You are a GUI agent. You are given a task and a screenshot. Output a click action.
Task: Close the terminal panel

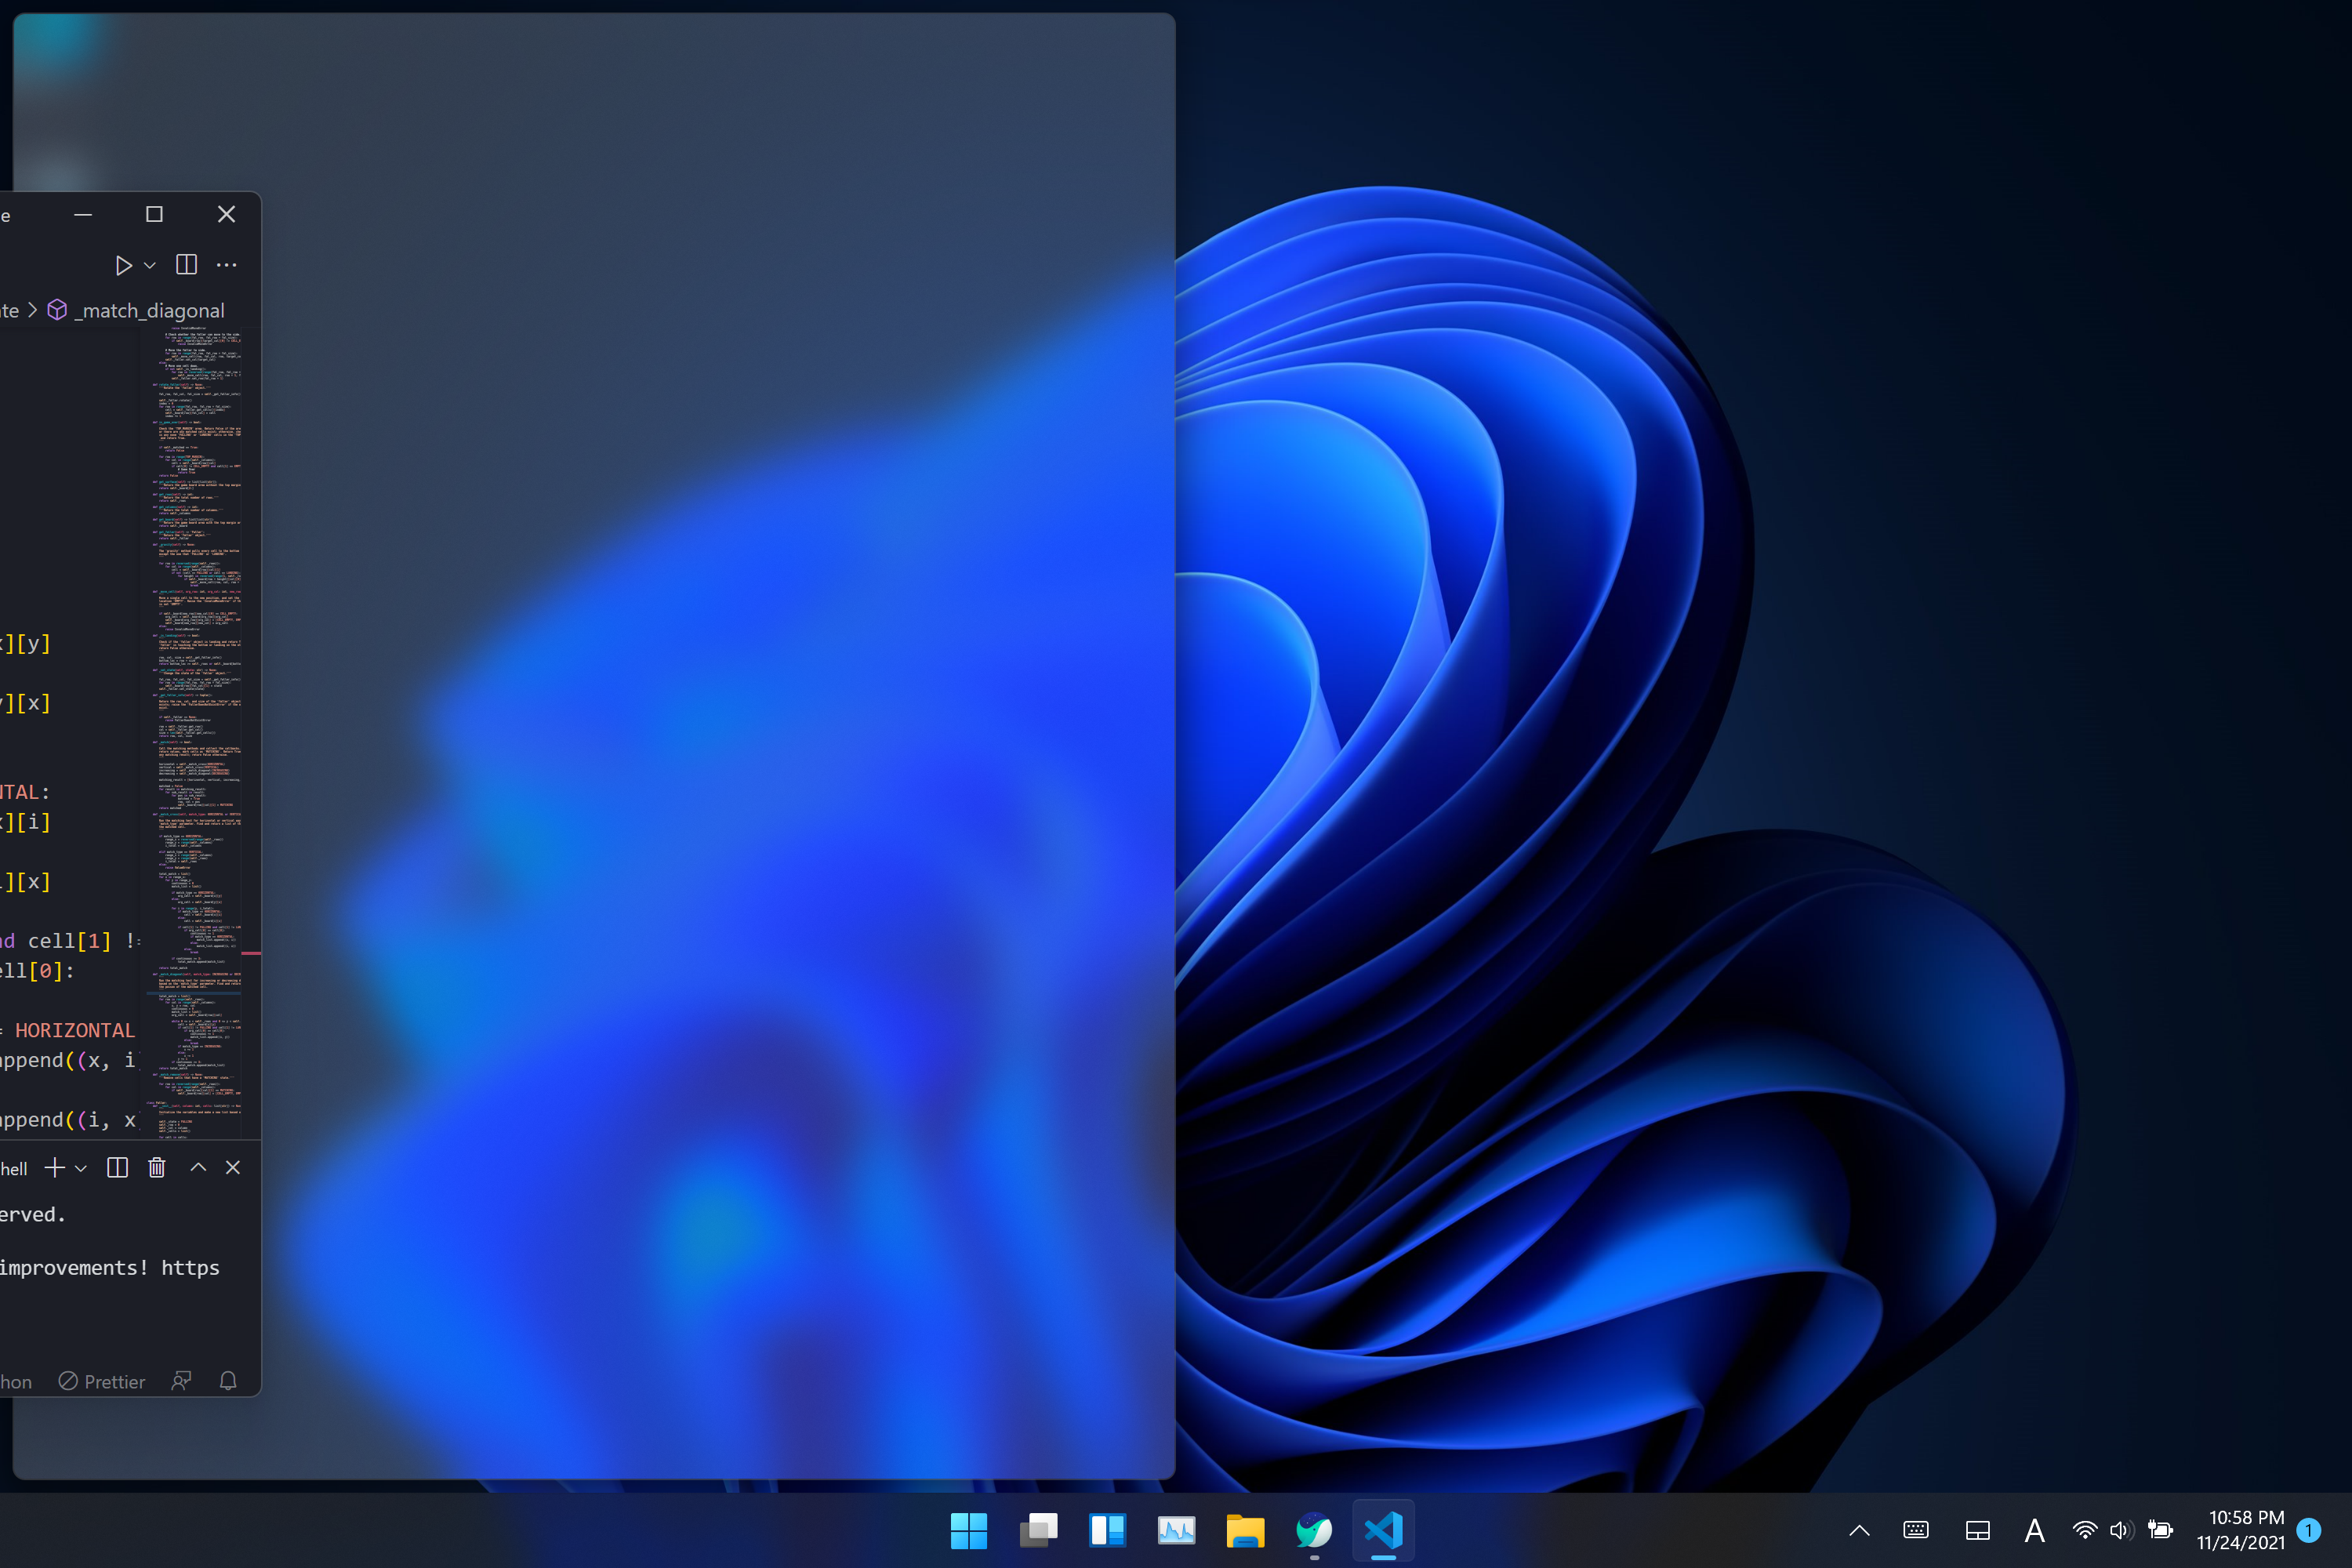233,1168
